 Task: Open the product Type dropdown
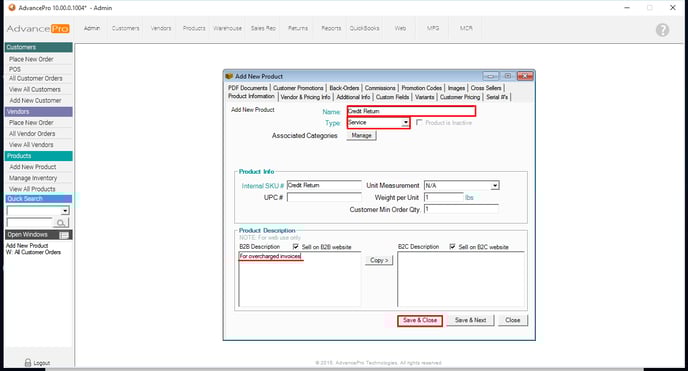[405, 123]
